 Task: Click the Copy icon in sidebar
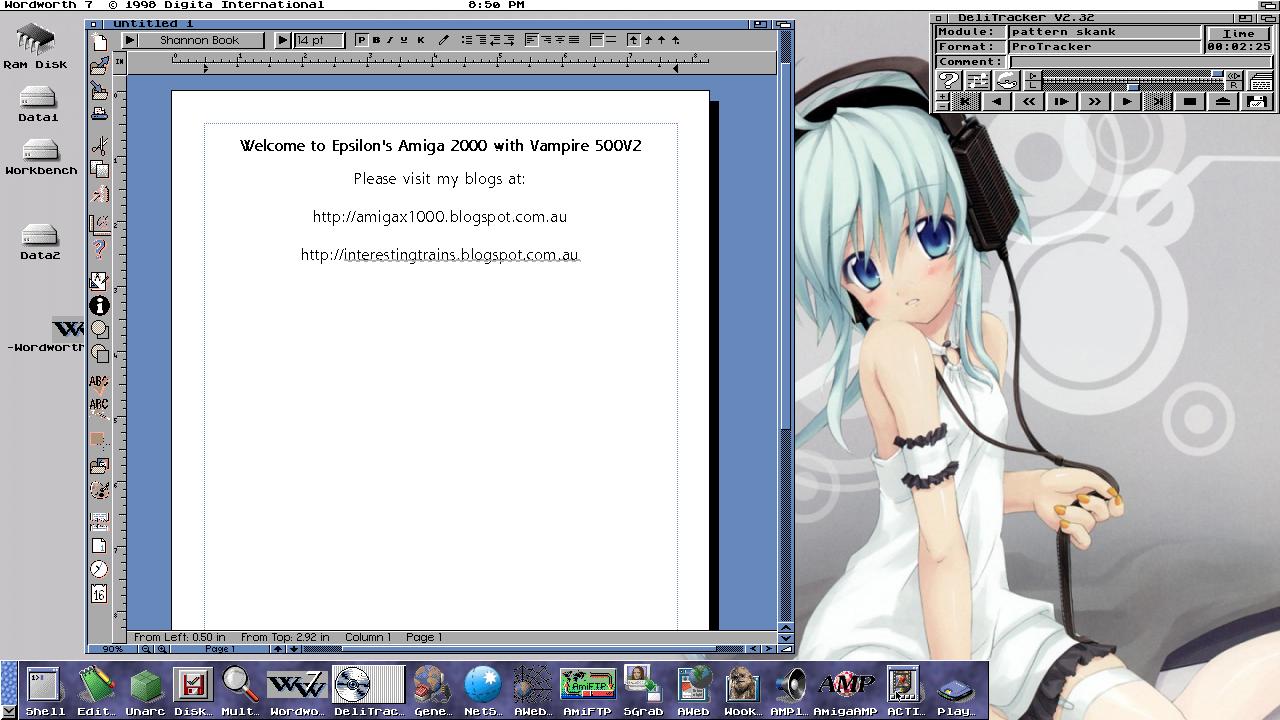coord(99,170)
